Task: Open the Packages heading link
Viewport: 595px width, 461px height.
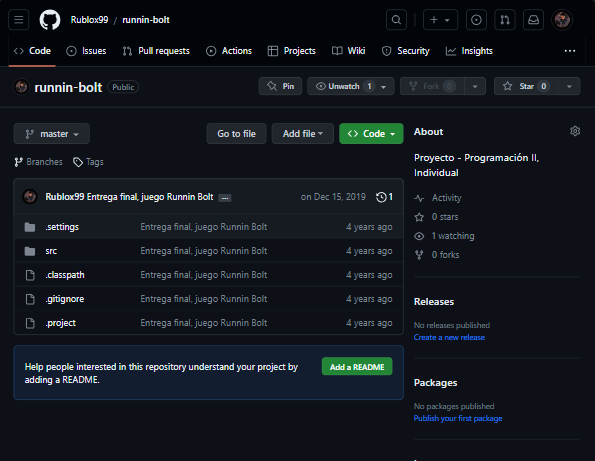Action: (435, 382)
